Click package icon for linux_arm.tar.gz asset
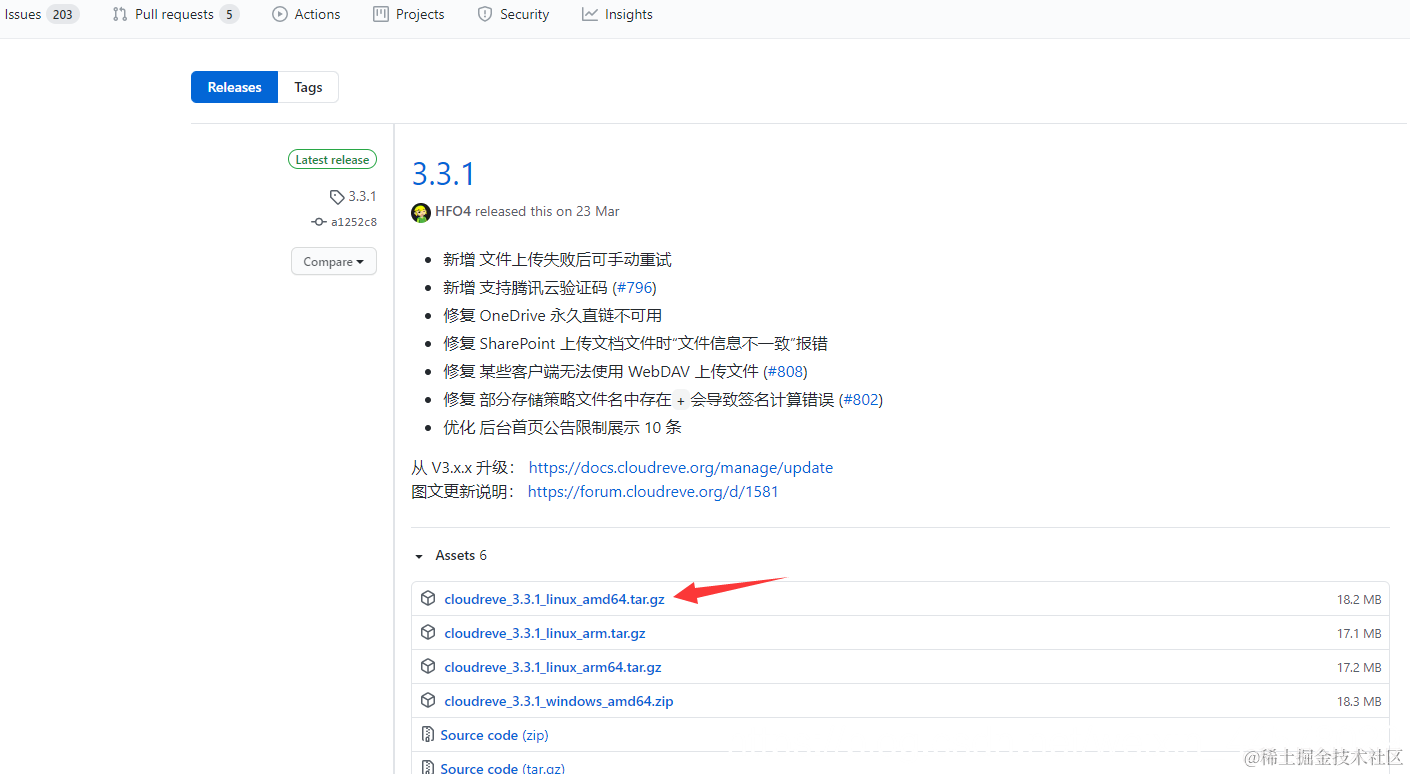Image resolution: width=1410 pixels, height=774 pixels. [428, 632]
